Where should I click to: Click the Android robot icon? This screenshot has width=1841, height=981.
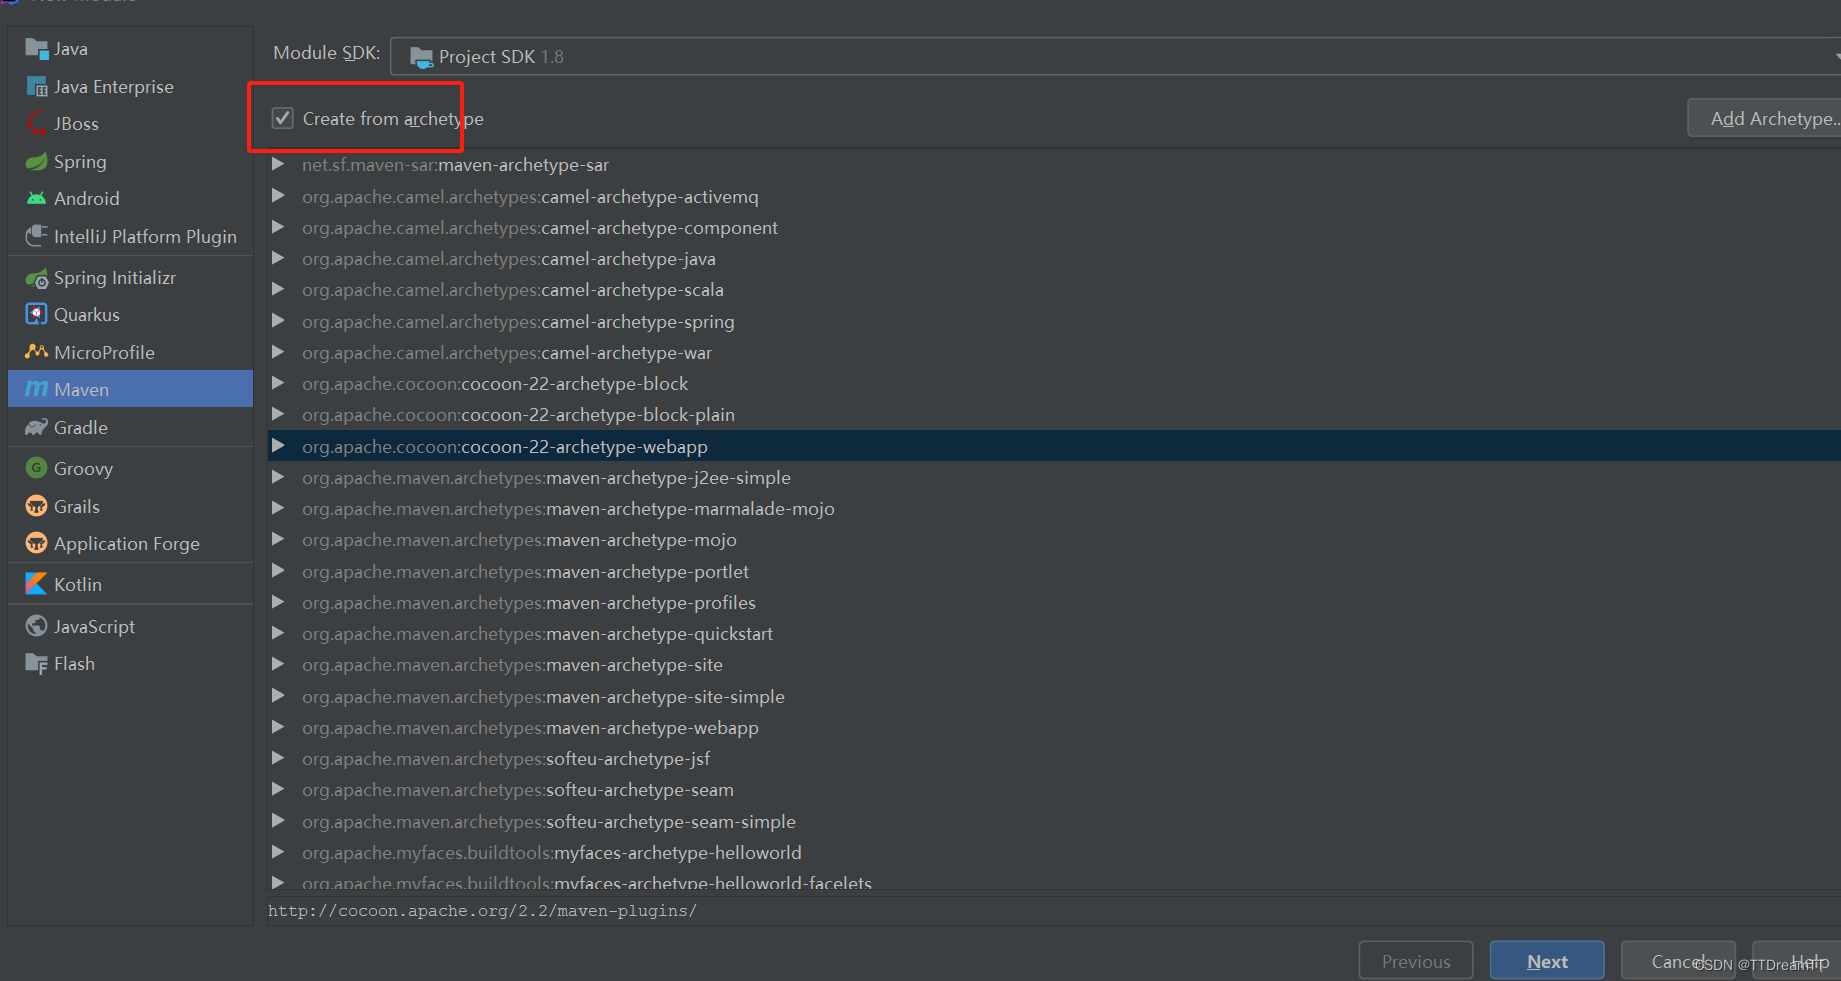coord(37,199)
